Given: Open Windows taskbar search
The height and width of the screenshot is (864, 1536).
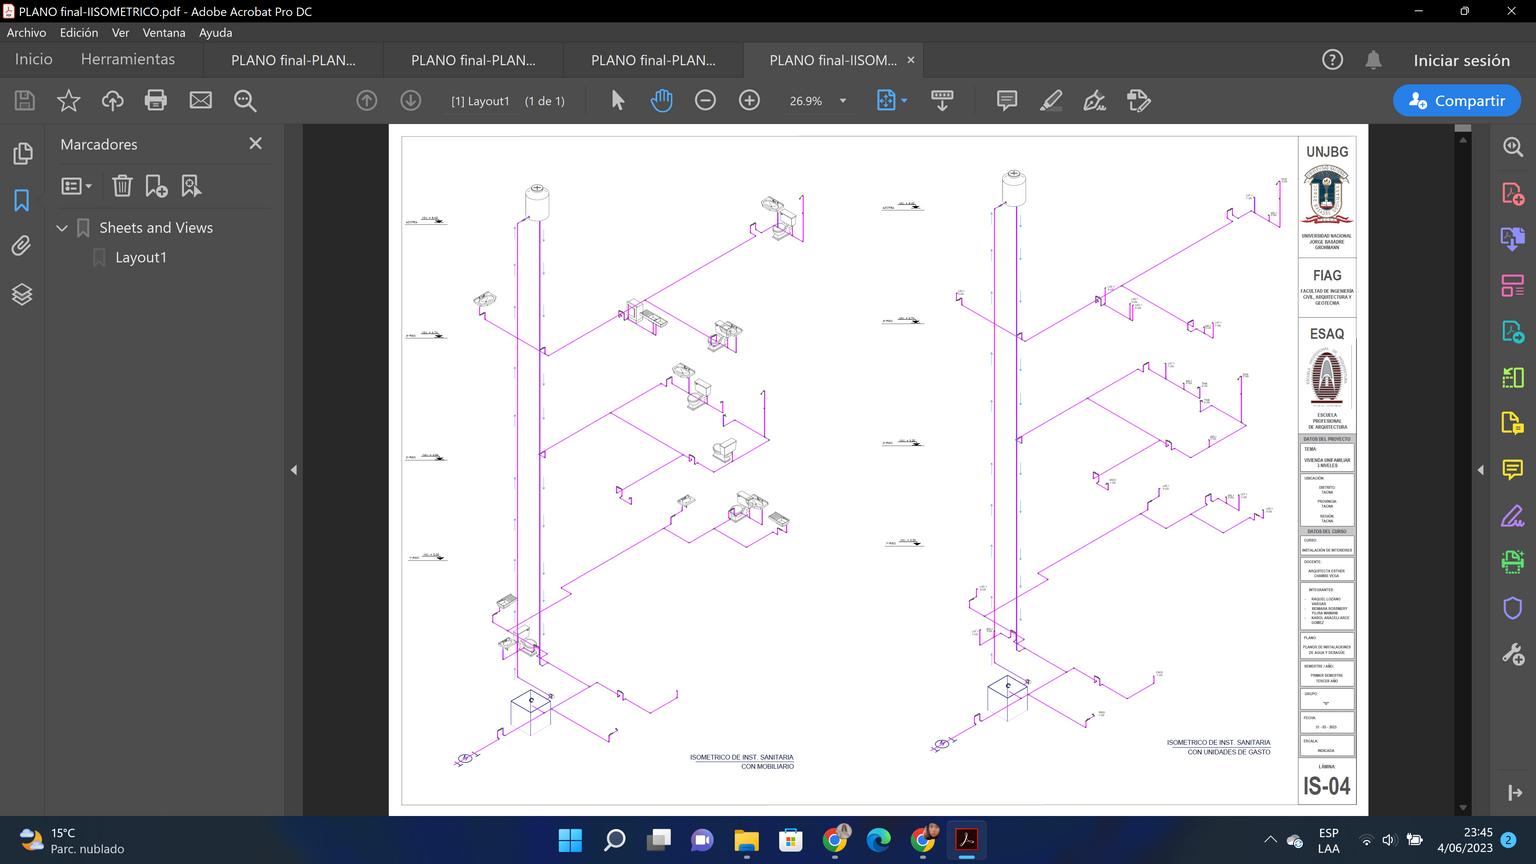Looking at the screenshot, I should tap(614, 840).
